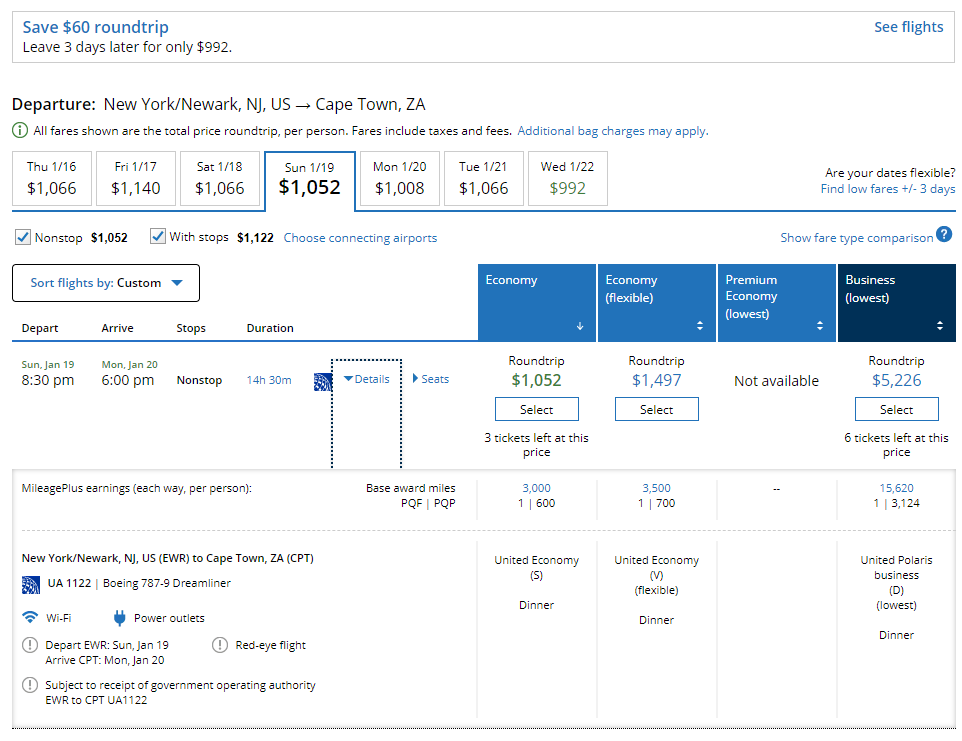
Task: Click the 8:30 pm departure time
Action: (x=48, y=380)
